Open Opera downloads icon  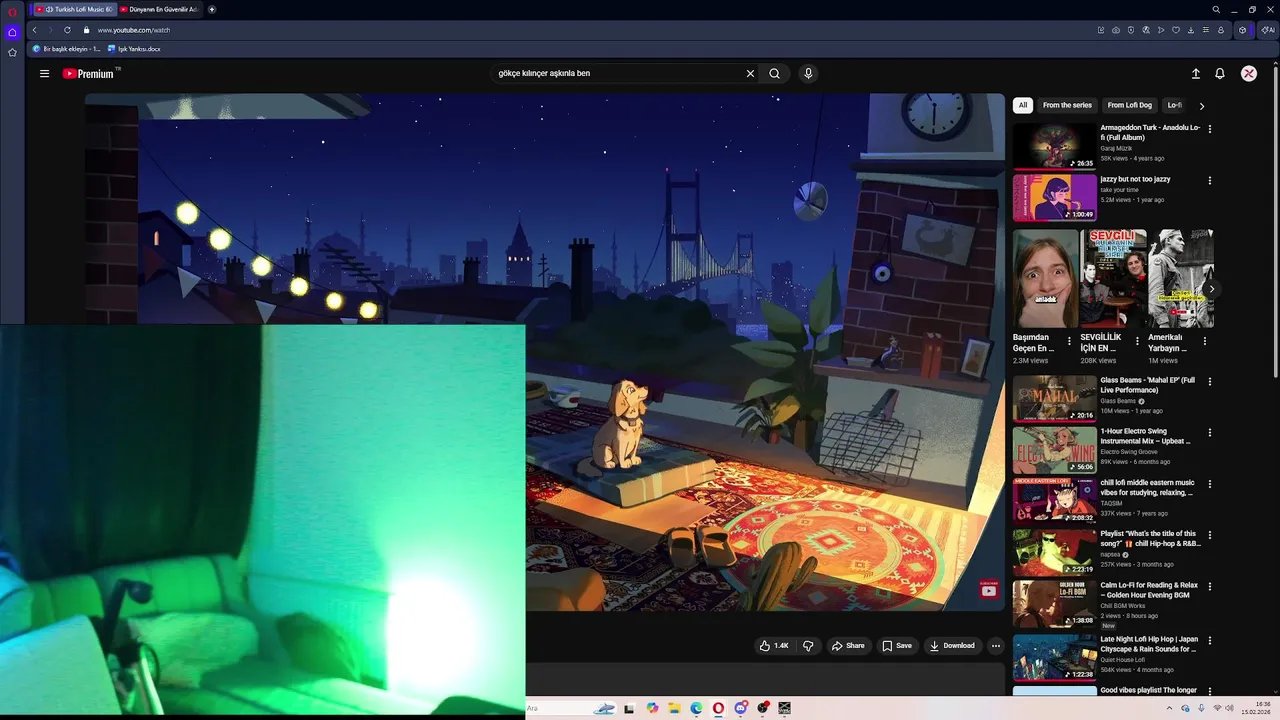1191,30
